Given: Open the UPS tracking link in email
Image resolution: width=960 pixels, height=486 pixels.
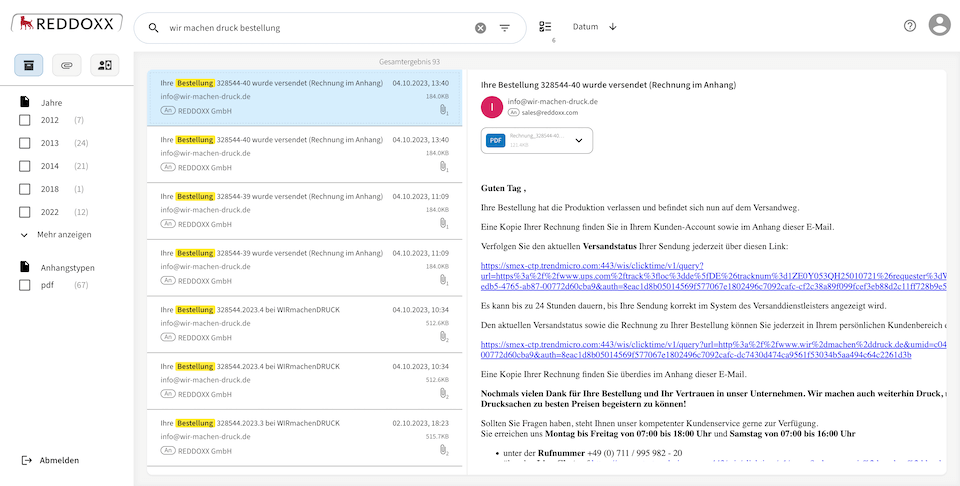Looking at the screenshot, I should [x=714, y=276].
